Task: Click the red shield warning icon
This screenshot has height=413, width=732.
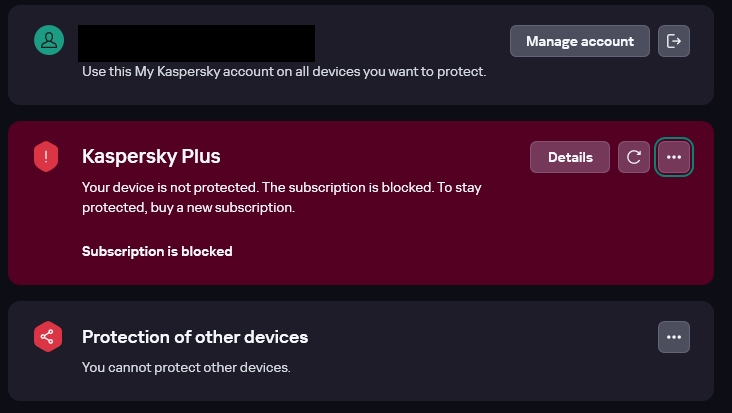Action: pos(47,157)
